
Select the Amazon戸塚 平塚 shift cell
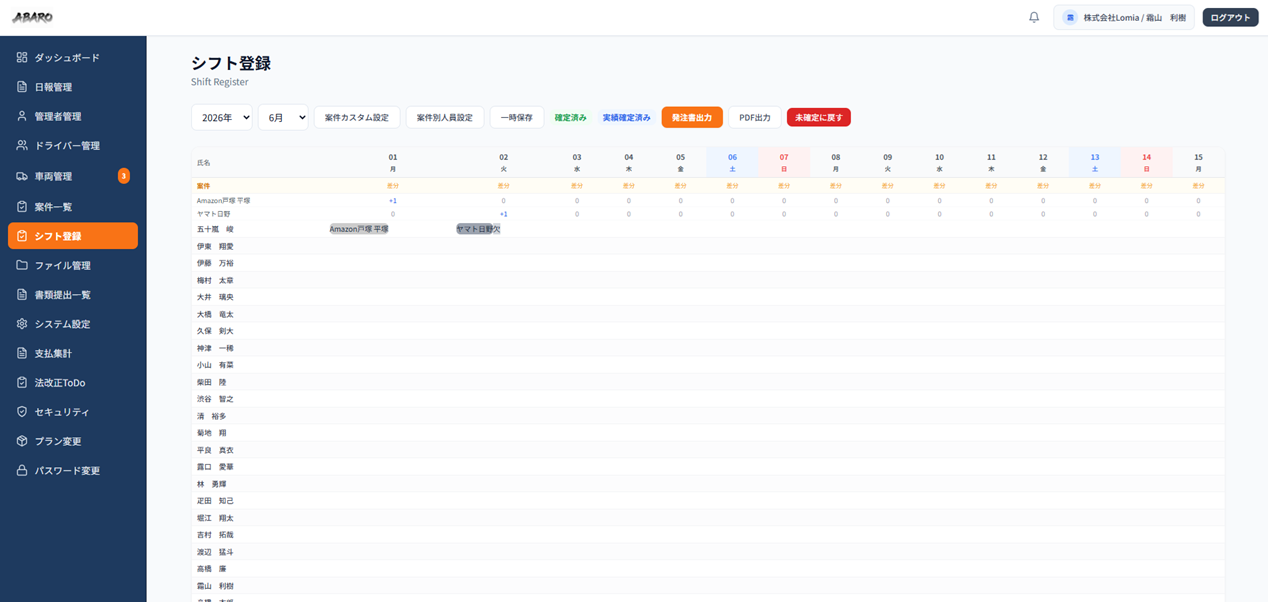[359, 229]
